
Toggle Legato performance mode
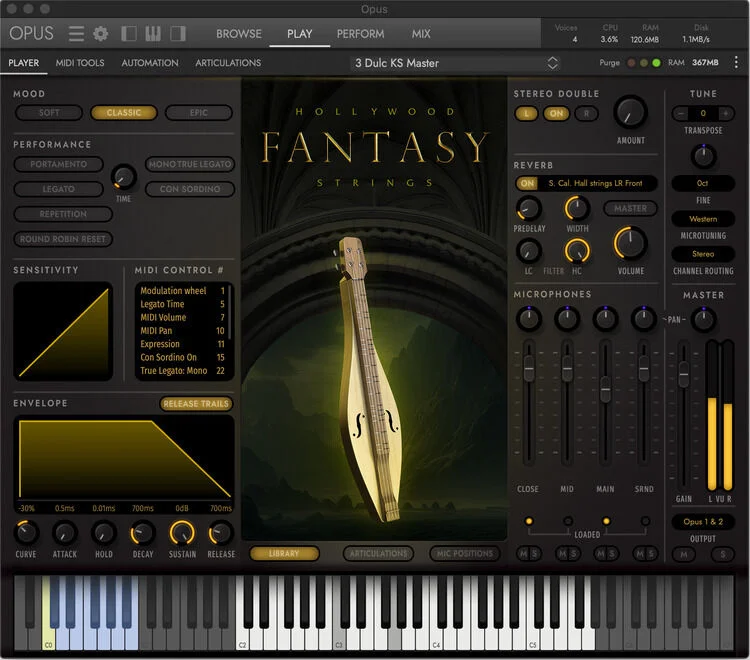point(58,189)
